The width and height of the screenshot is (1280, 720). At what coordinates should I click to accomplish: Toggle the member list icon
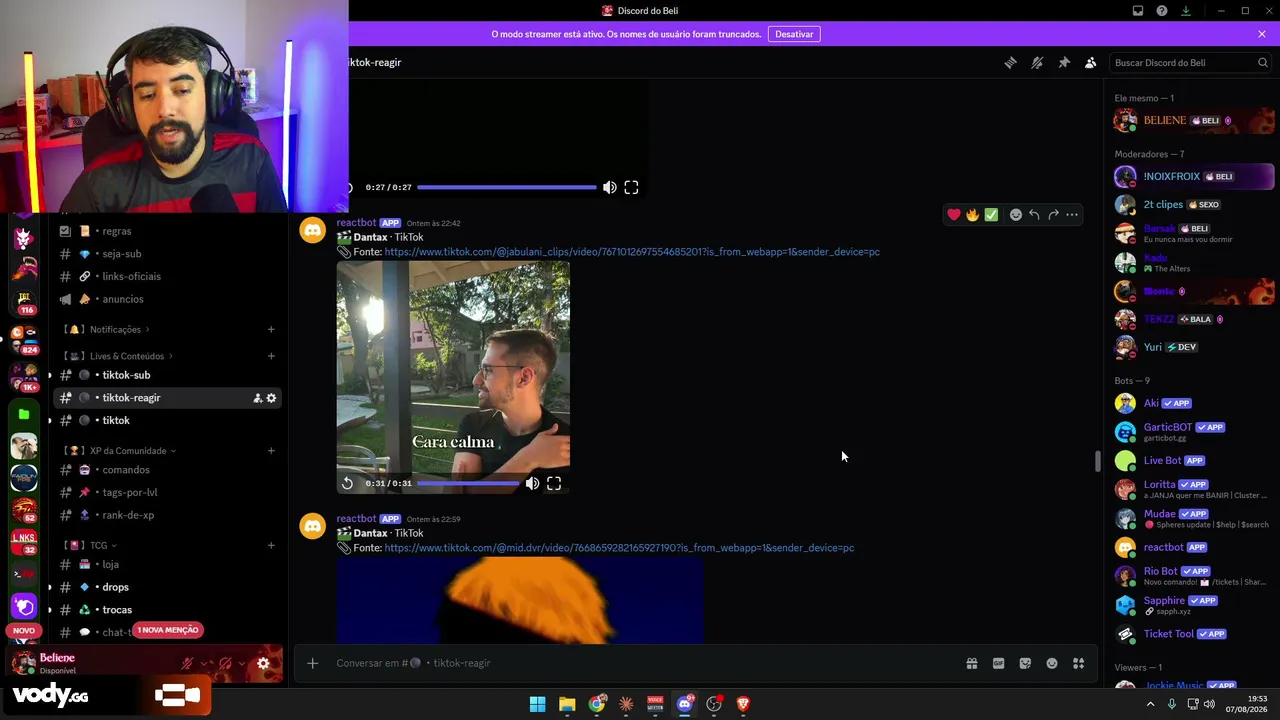coord(1090,62)
